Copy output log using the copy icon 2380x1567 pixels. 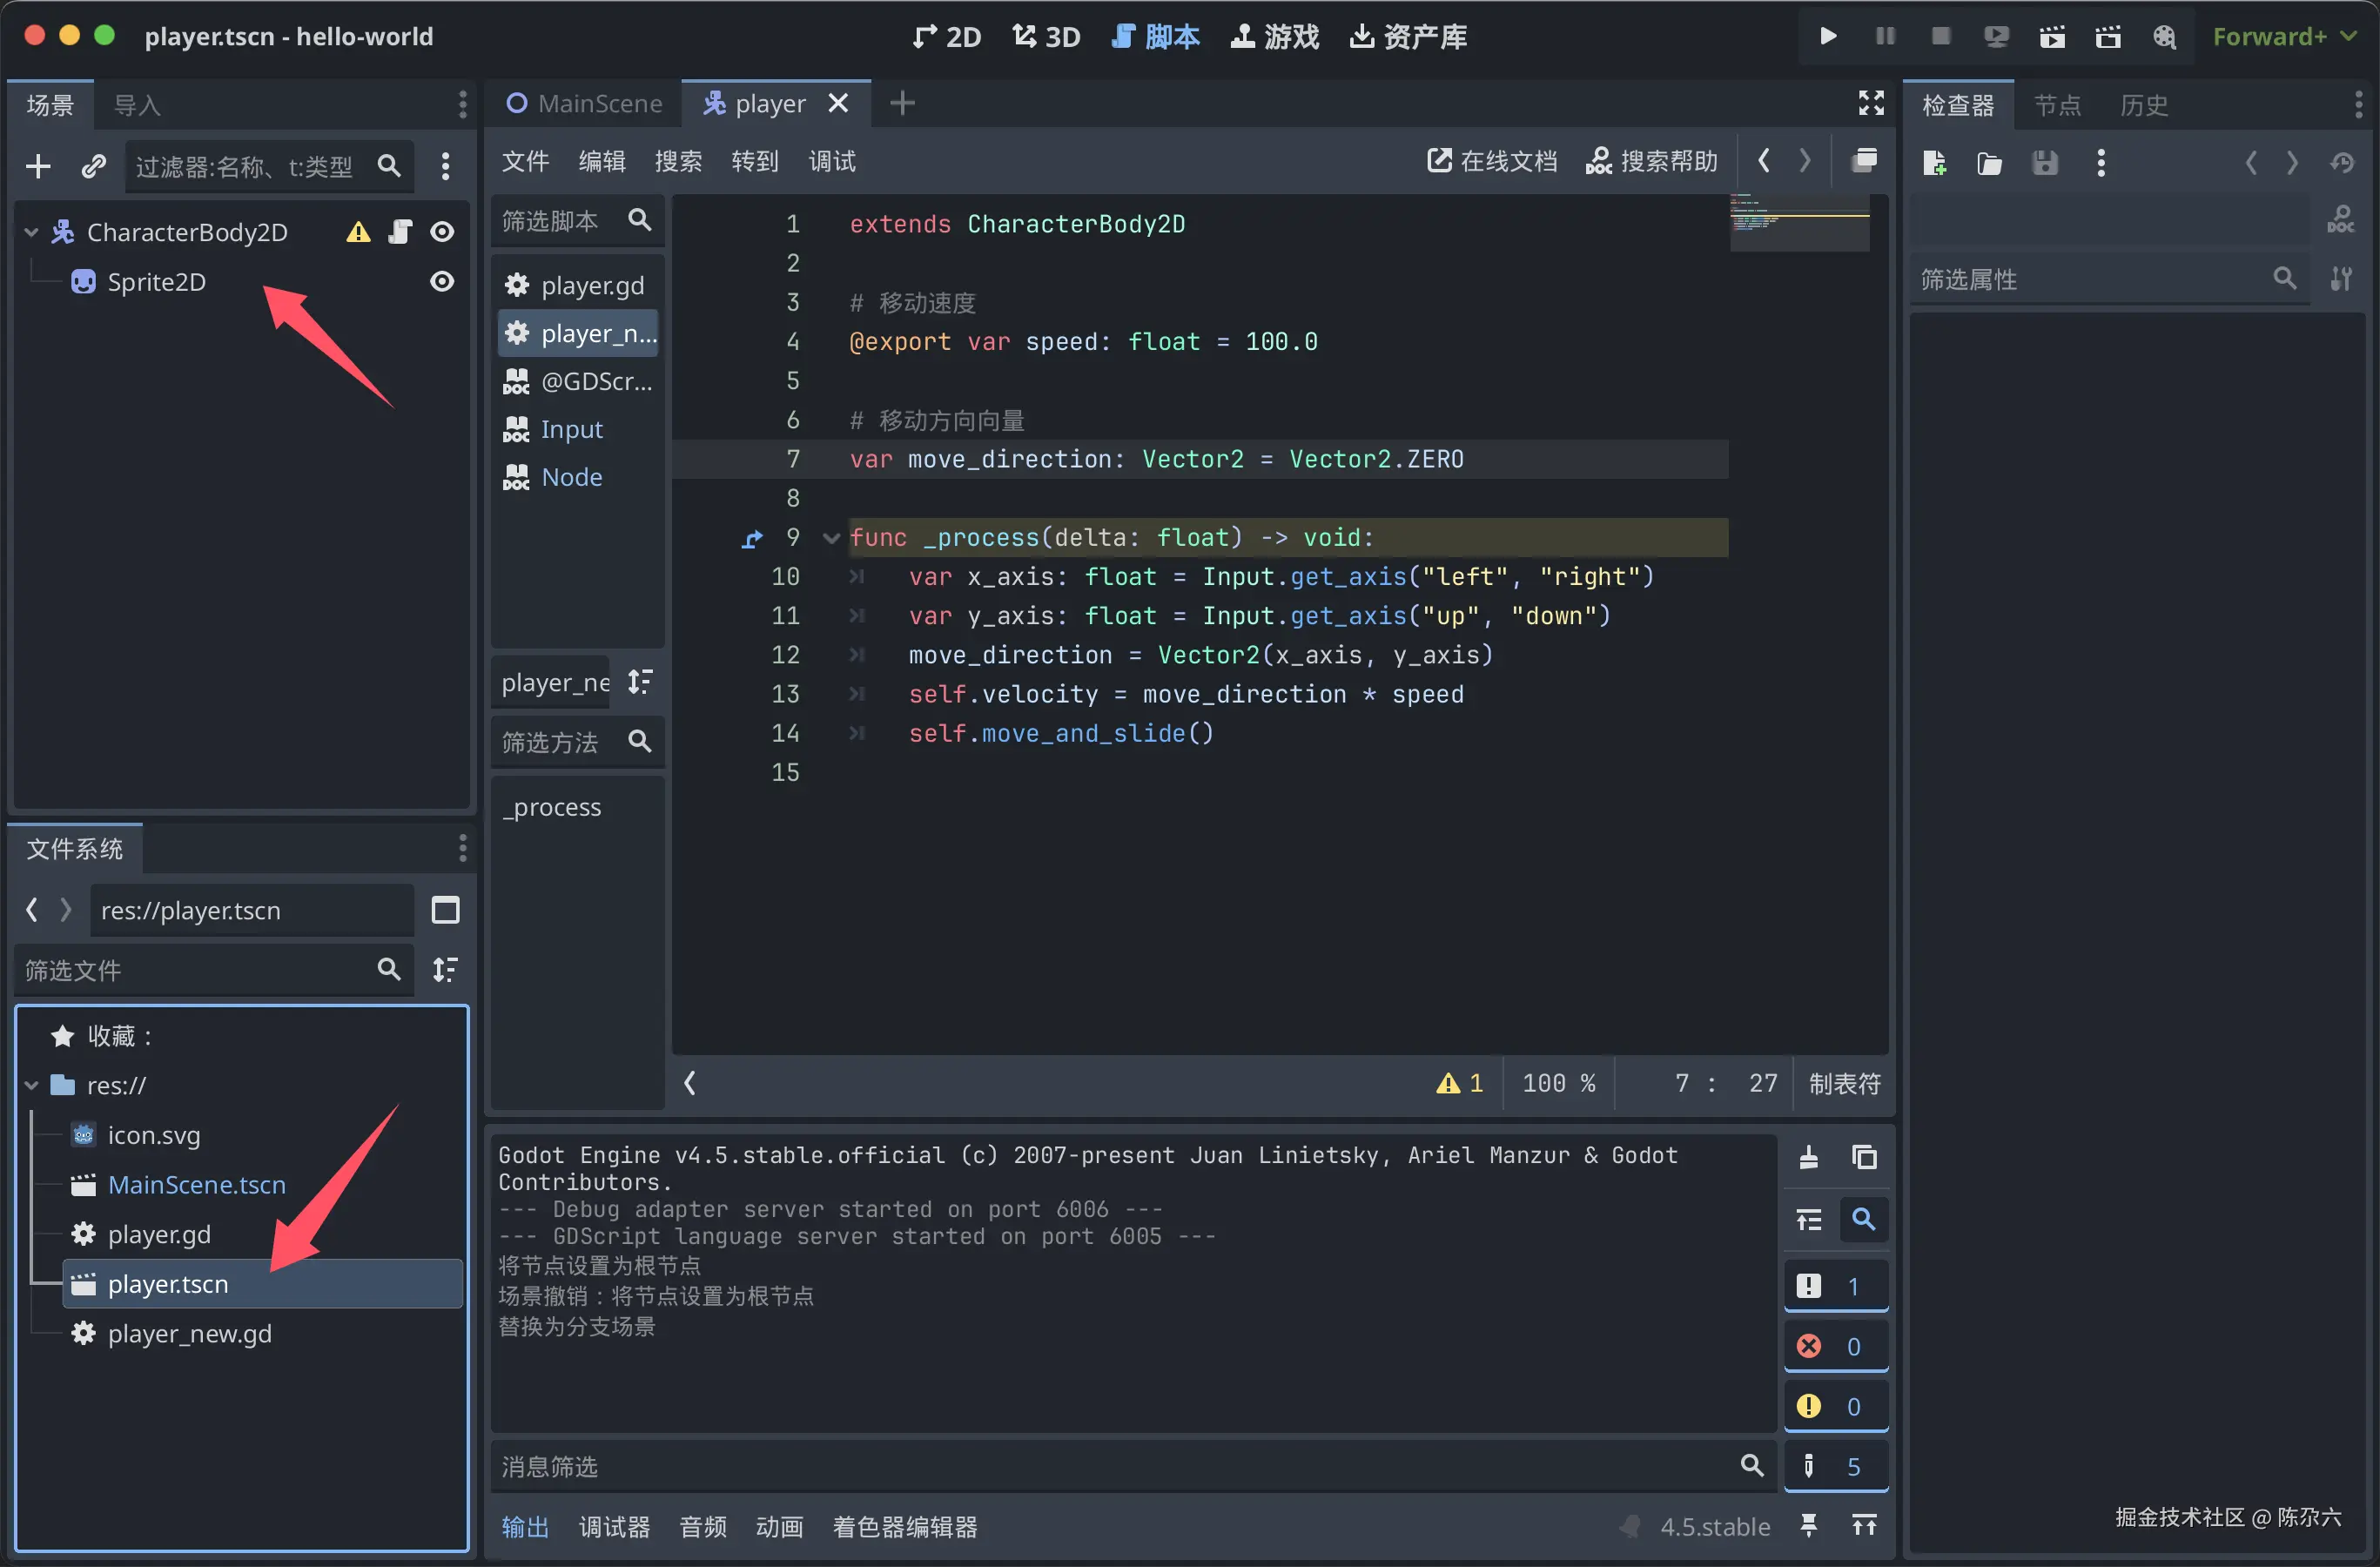click(1863, 1157)
